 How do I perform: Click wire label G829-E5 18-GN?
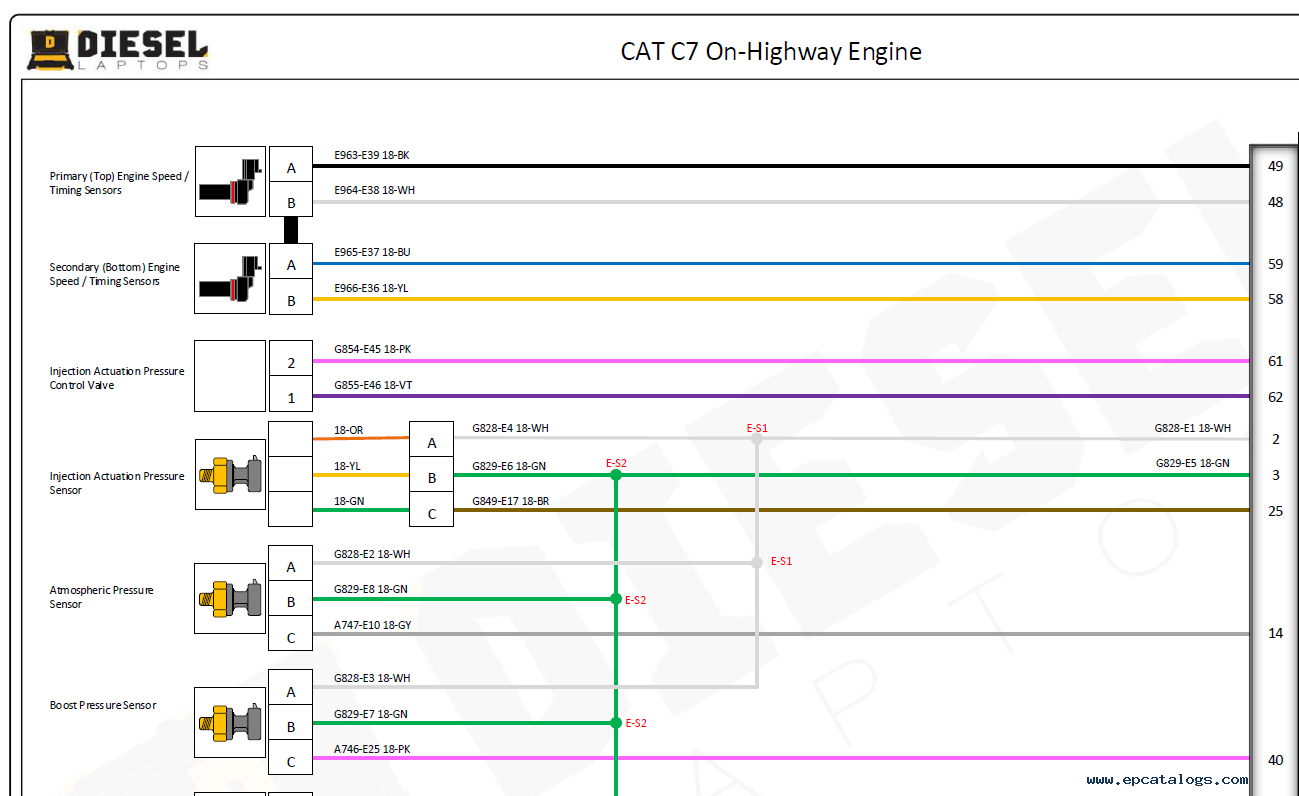click(x=1193, y=463)
